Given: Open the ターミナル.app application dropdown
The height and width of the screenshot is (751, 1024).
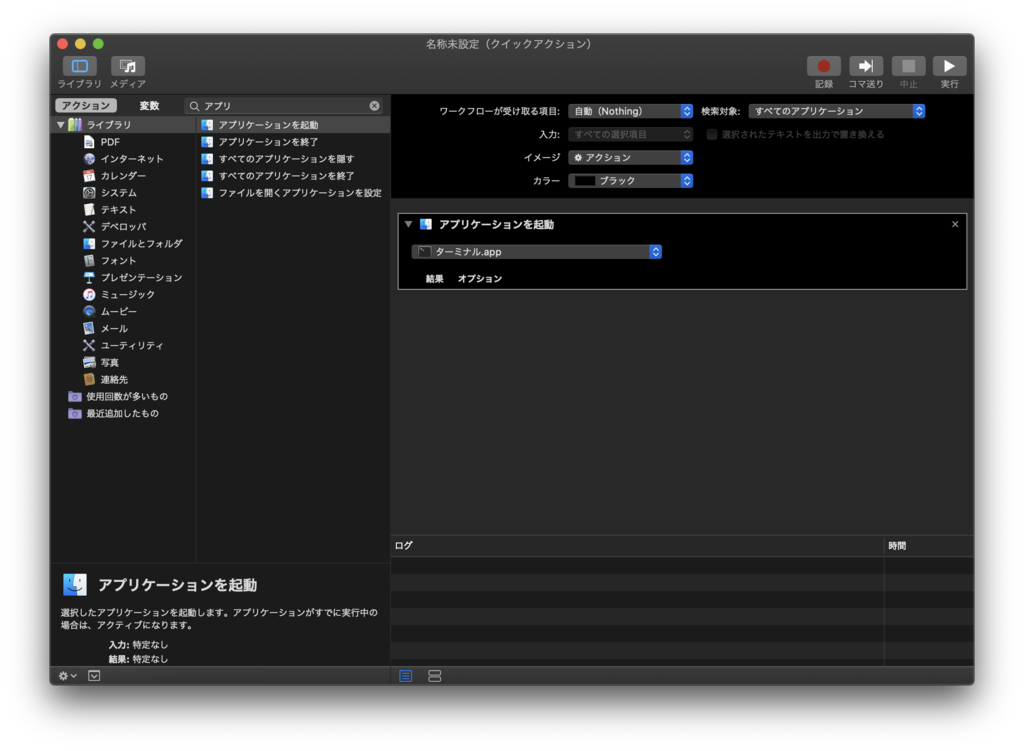Looking at the screenshot, I should coord(537,251).
